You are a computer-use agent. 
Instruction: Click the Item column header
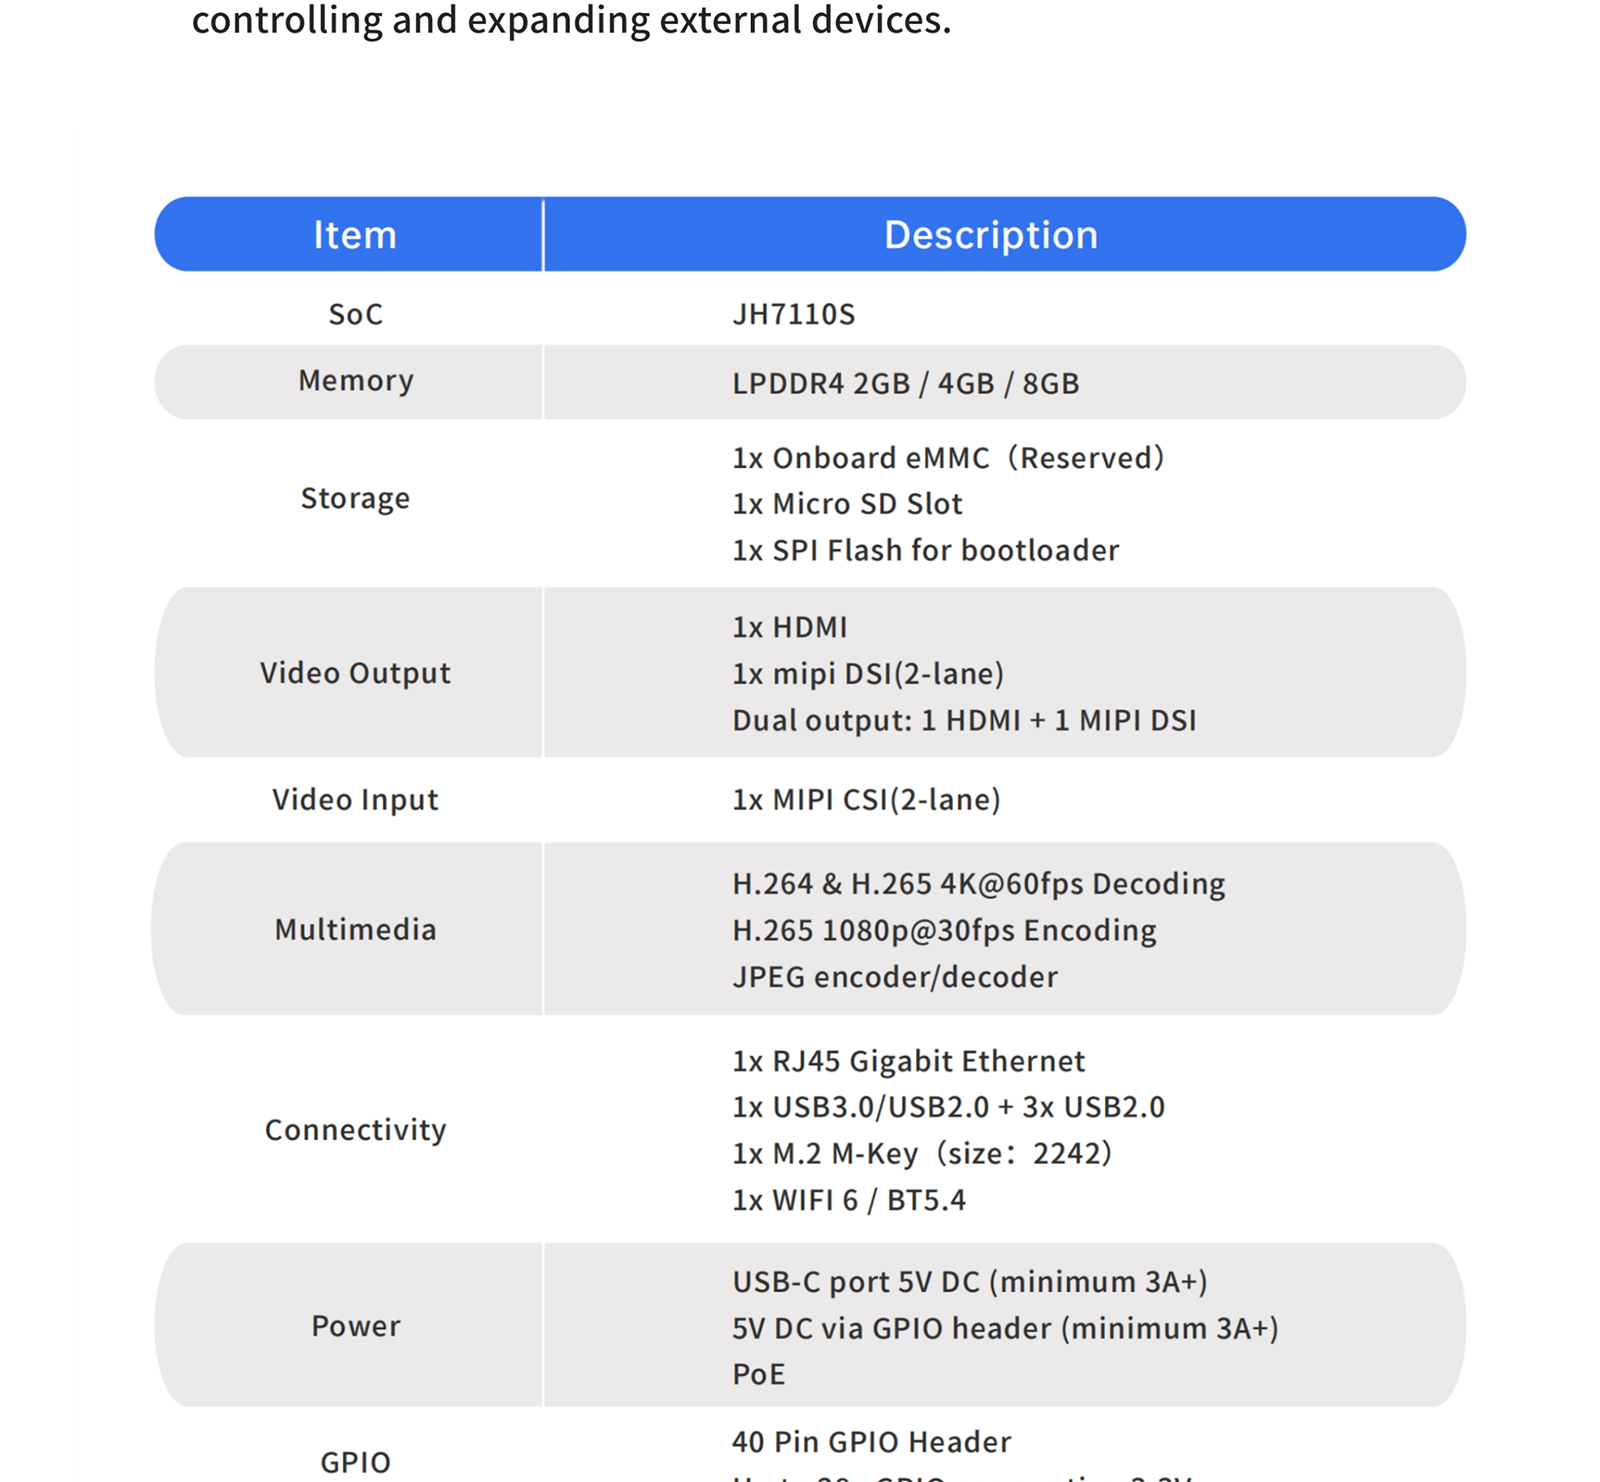pos(355,235)
